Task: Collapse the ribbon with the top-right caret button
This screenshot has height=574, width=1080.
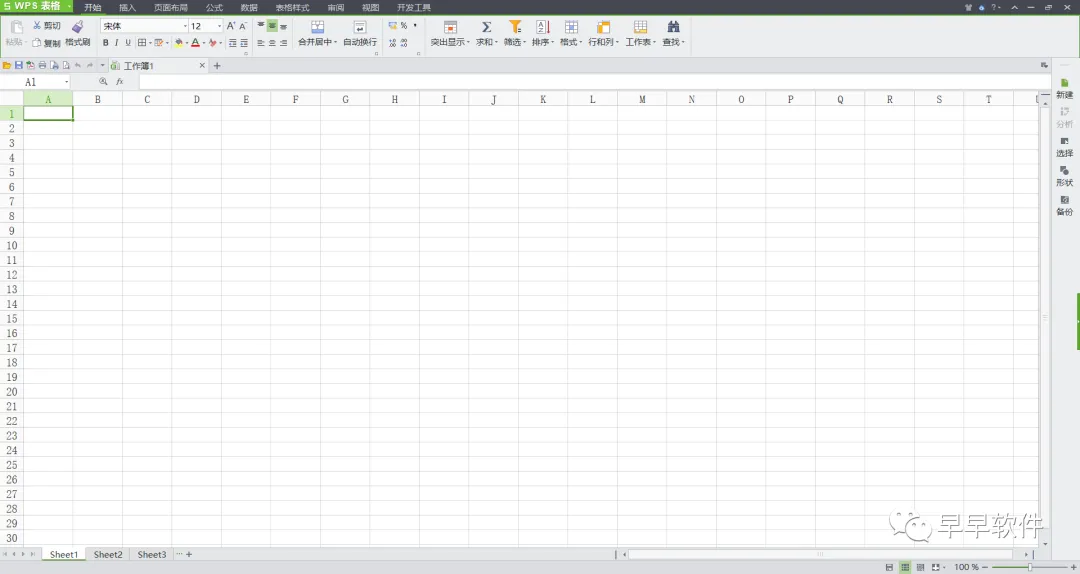Action: click(x=1015, y=7)
